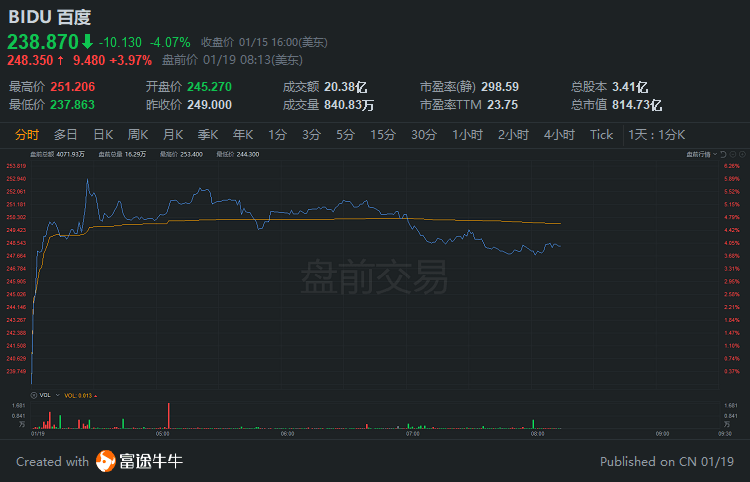
Task: Click the Futu Niuniu logo icon
Action: click(106, 461)
